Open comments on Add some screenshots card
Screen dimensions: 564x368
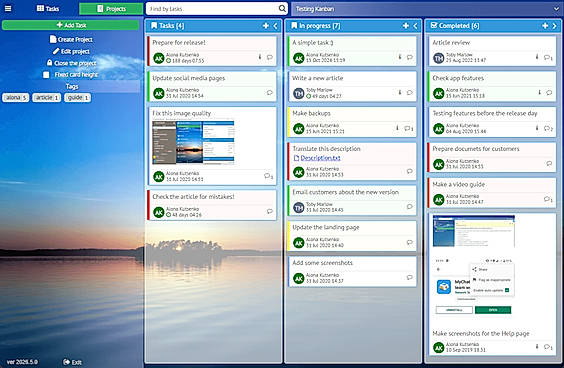pos(410,277)
